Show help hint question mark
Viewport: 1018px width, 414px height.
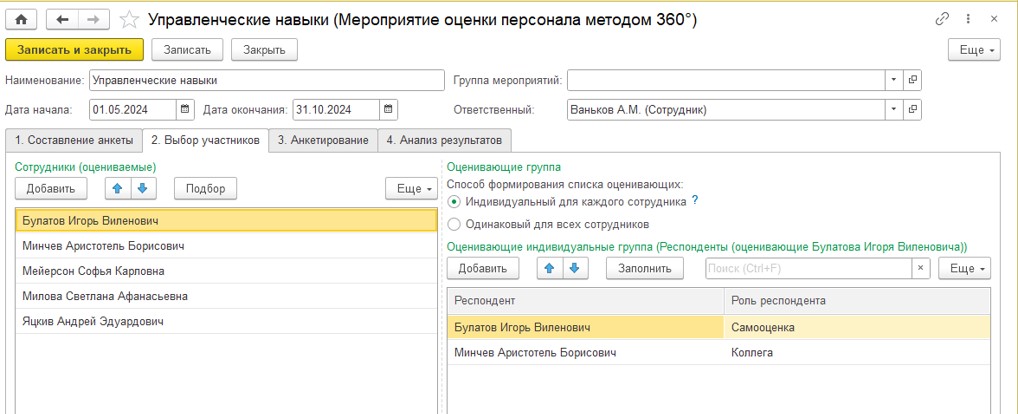coord(695,201)
